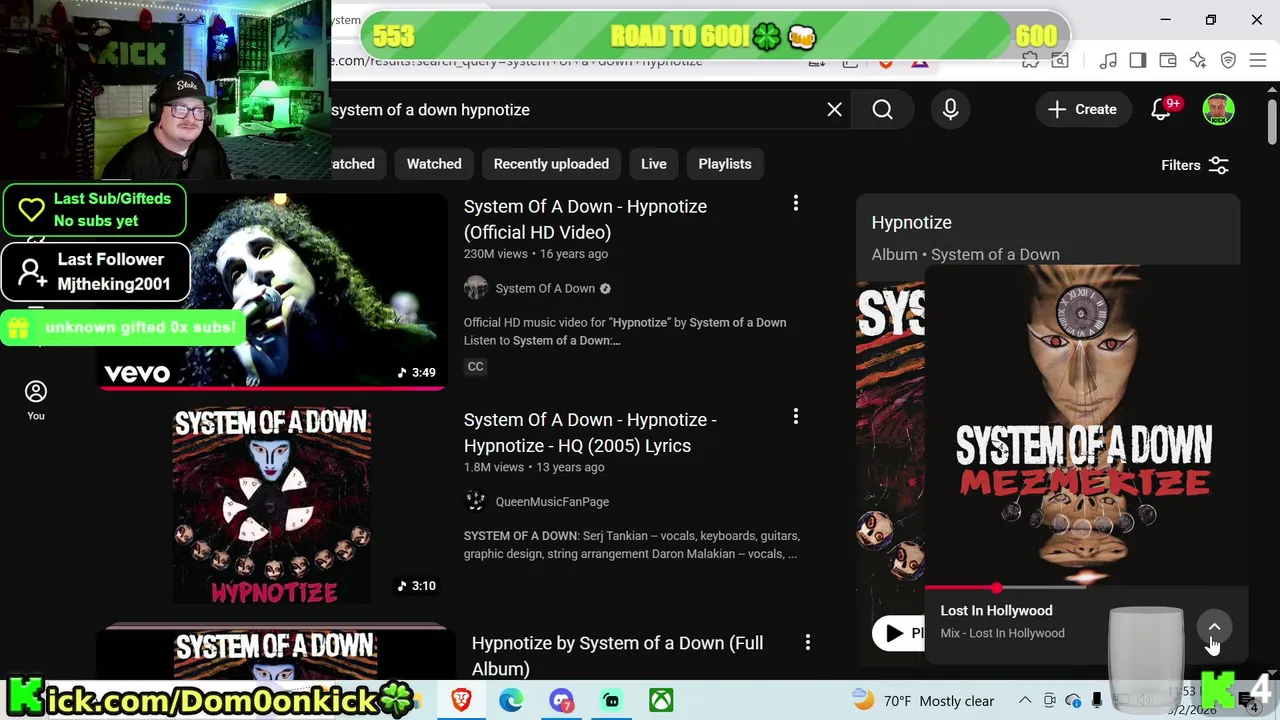Viewport: 1280px width, 720px height.
Task: Click the search field text
Action: click(x=430, y=110)
